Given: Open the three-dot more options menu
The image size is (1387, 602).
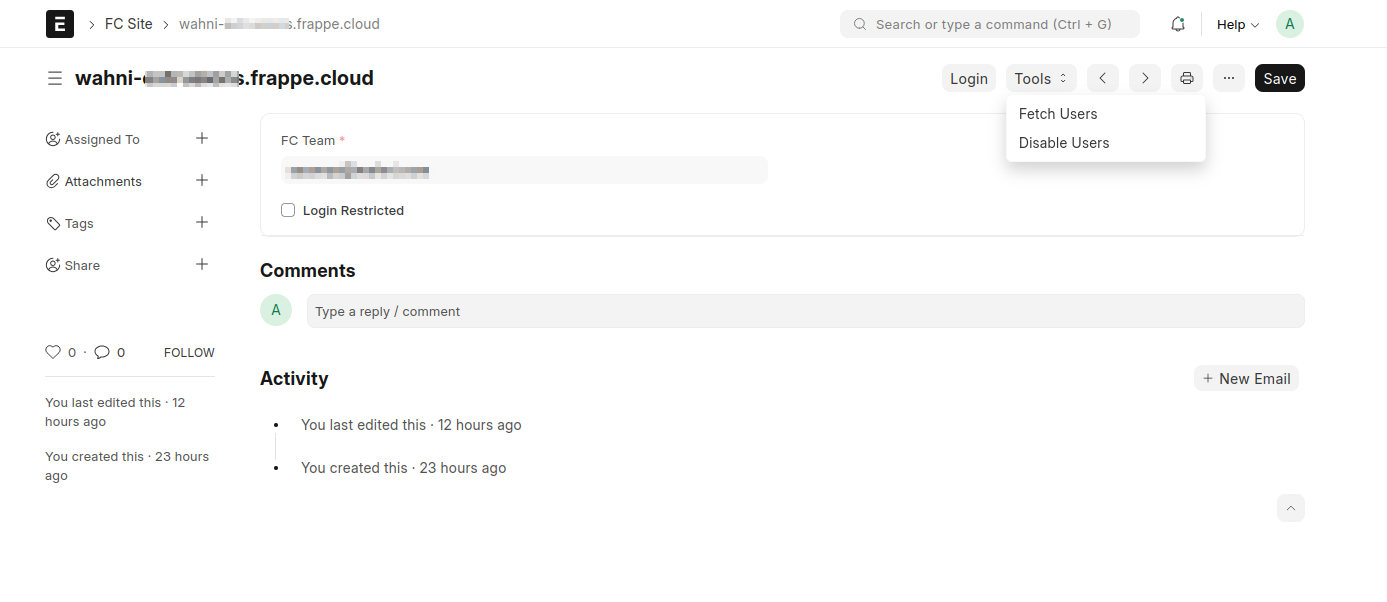Looking at the screenshot, I should [1229, 78].
